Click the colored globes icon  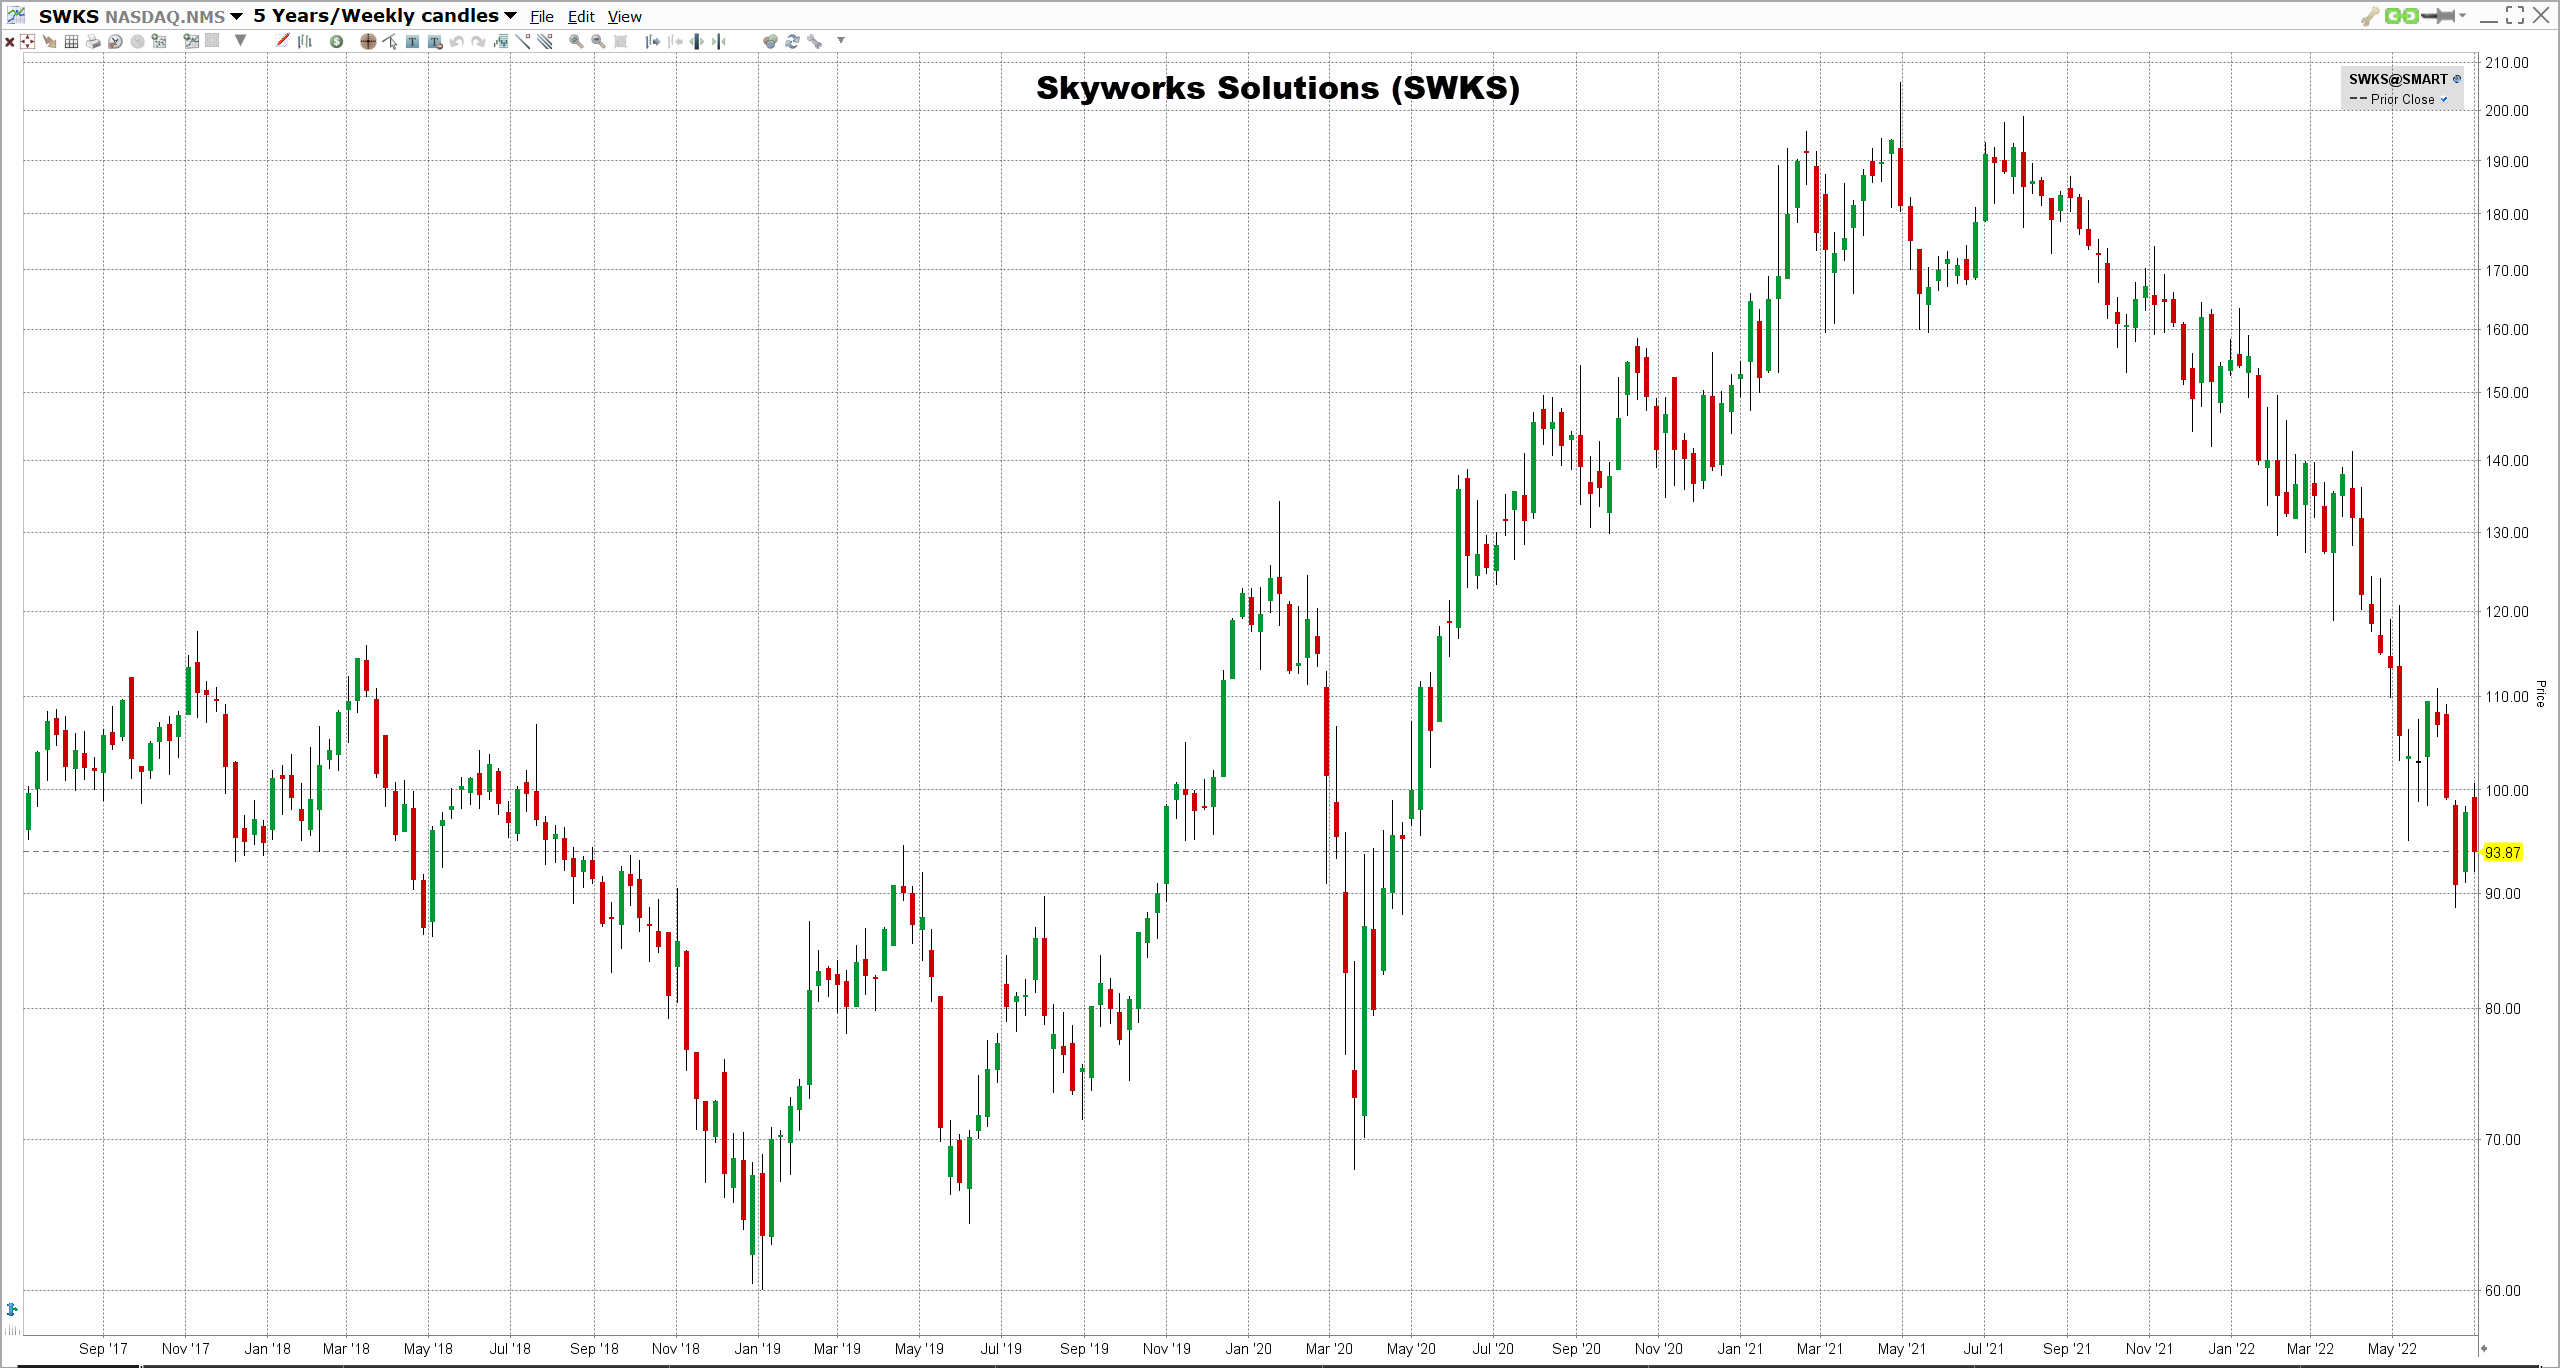[770, 41]
